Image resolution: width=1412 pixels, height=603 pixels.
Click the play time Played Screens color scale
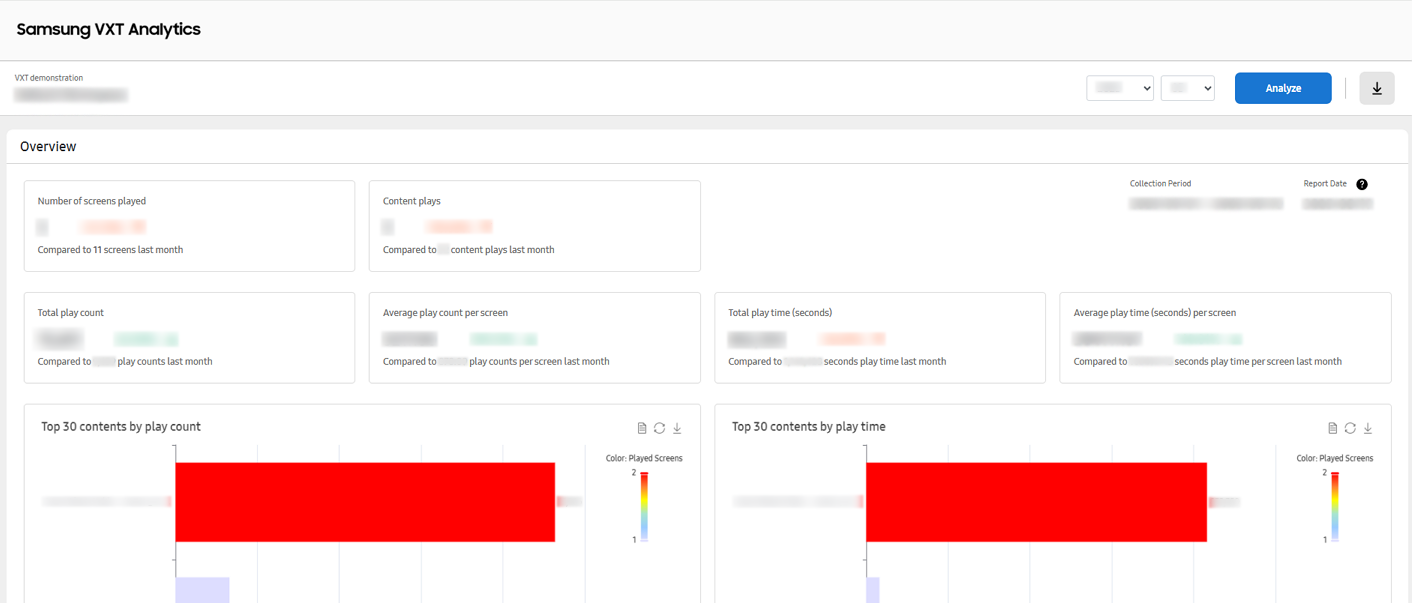pos(1335,506)
